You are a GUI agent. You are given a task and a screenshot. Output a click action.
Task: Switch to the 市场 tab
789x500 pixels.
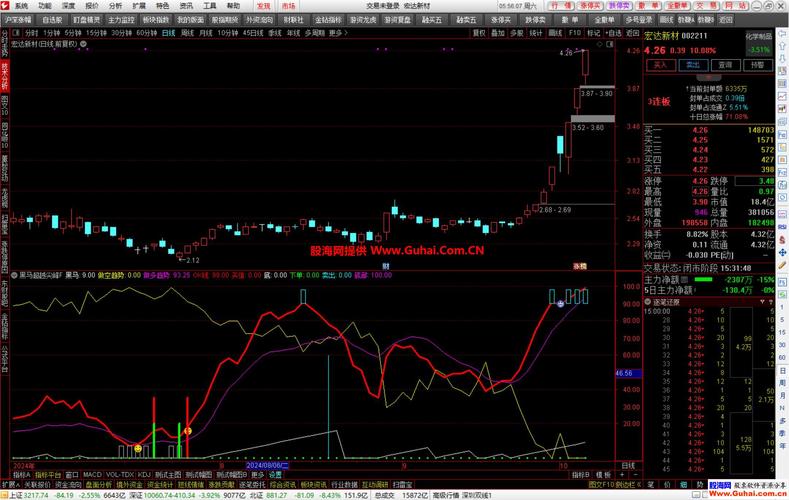point(288,6)
